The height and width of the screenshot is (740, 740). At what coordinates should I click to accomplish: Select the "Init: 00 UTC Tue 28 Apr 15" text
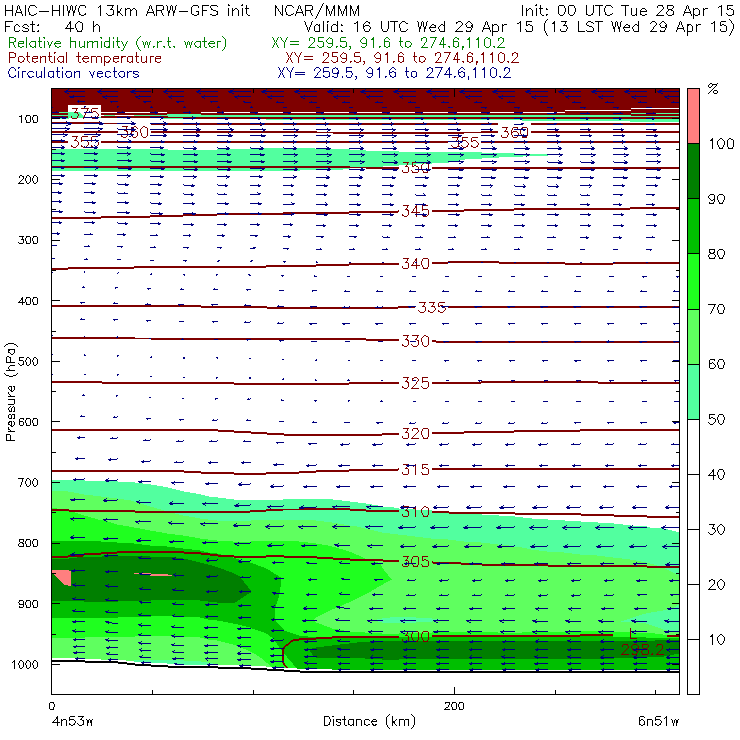(628, 11)
